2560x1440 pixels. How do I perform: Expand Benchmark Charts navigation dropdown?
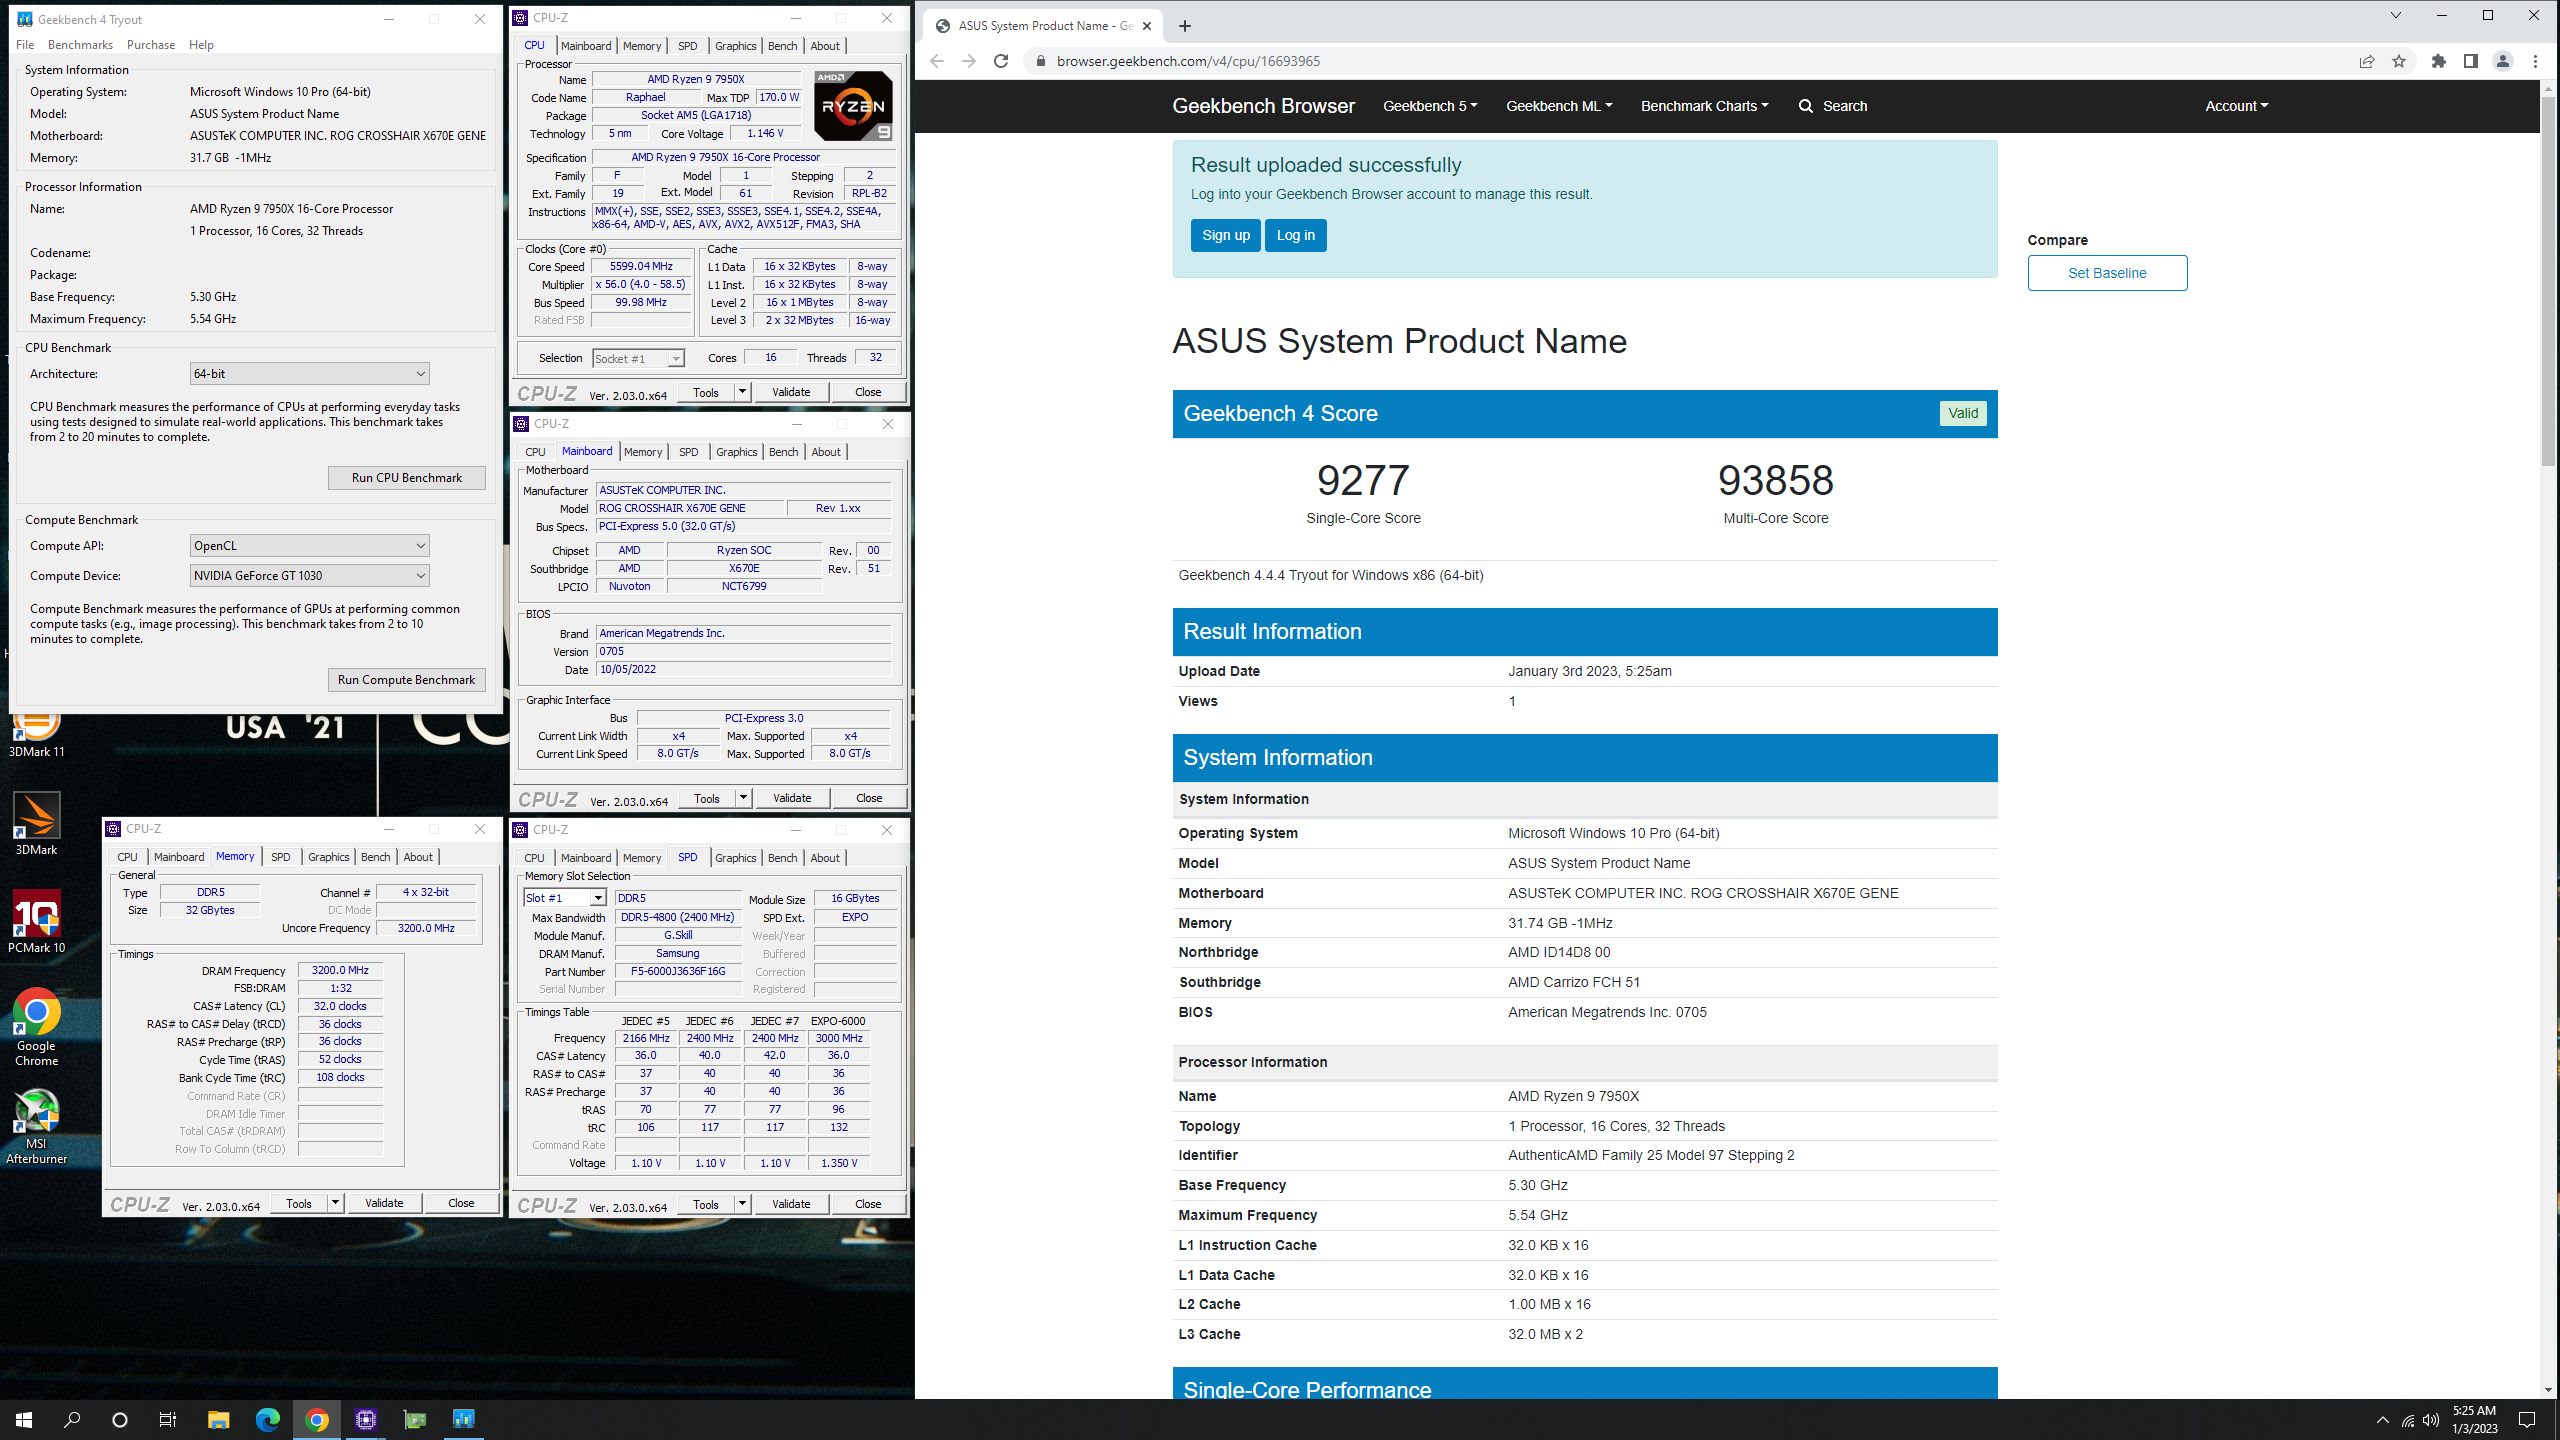tap(1704, 106)
